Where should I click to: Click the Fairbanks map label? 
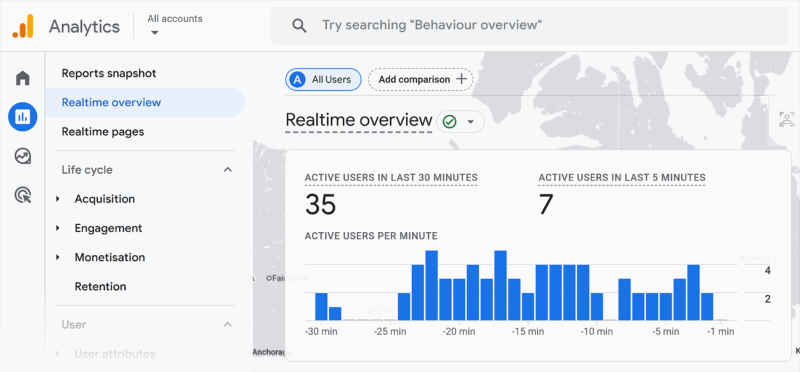click(288, 278)
